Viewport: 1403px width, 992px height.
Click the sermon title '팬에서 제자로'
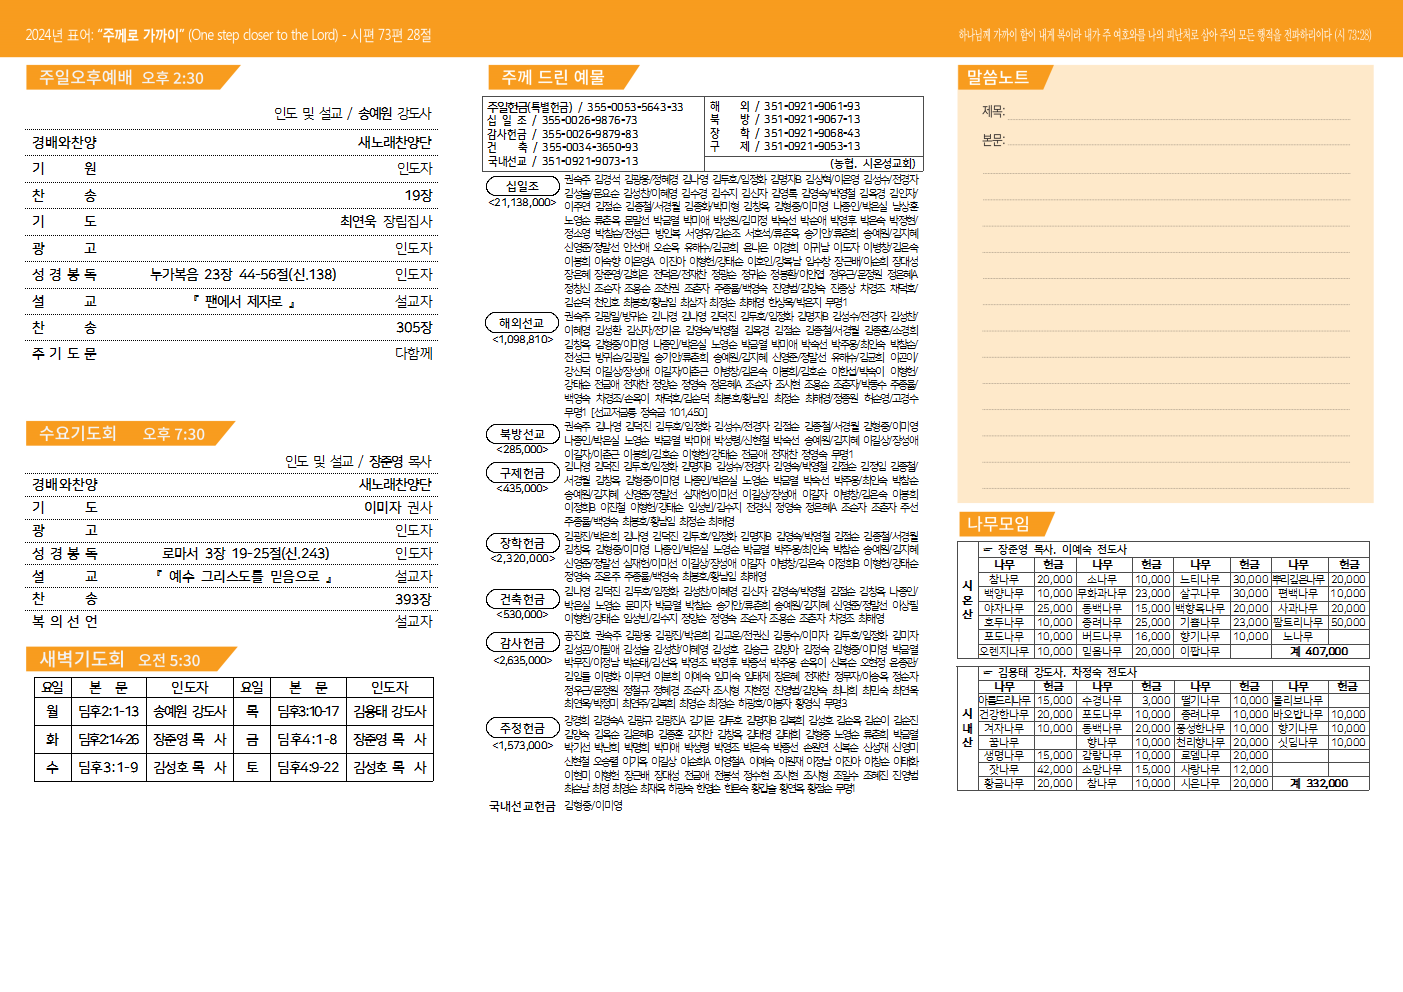point(243,301)
